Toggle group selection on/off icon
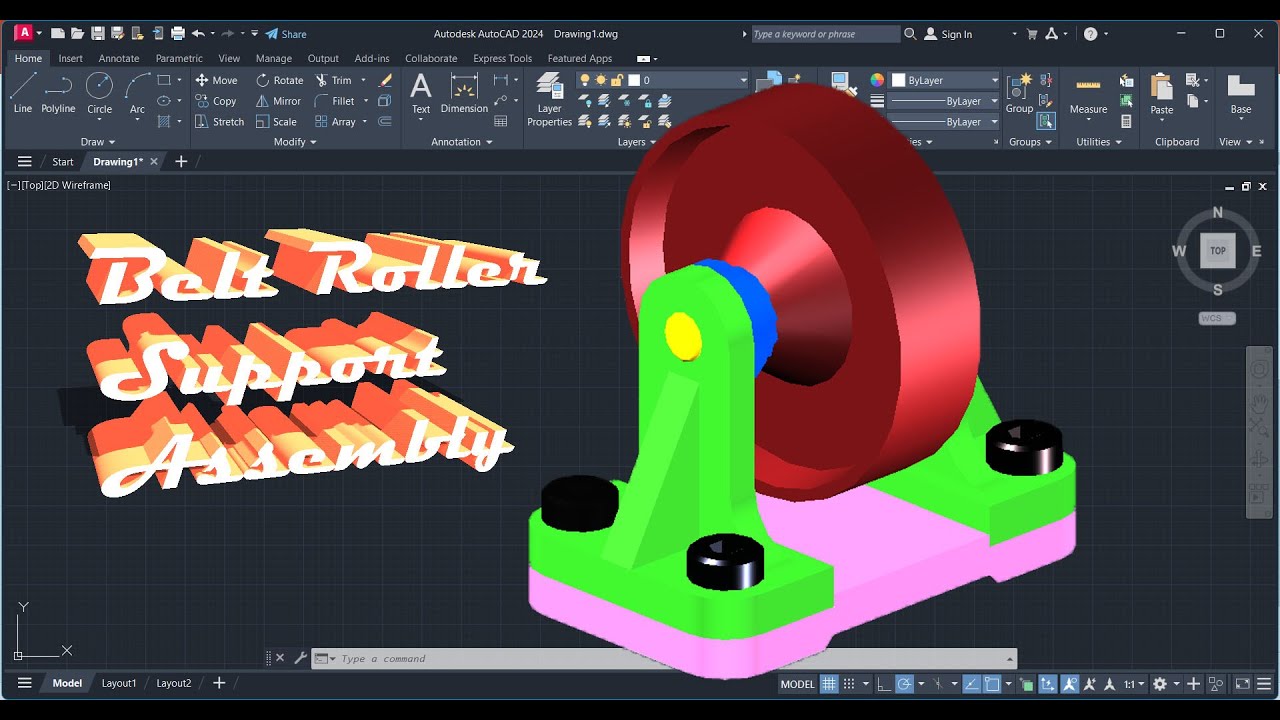Screen dimensions: 1280x720 1046,122
